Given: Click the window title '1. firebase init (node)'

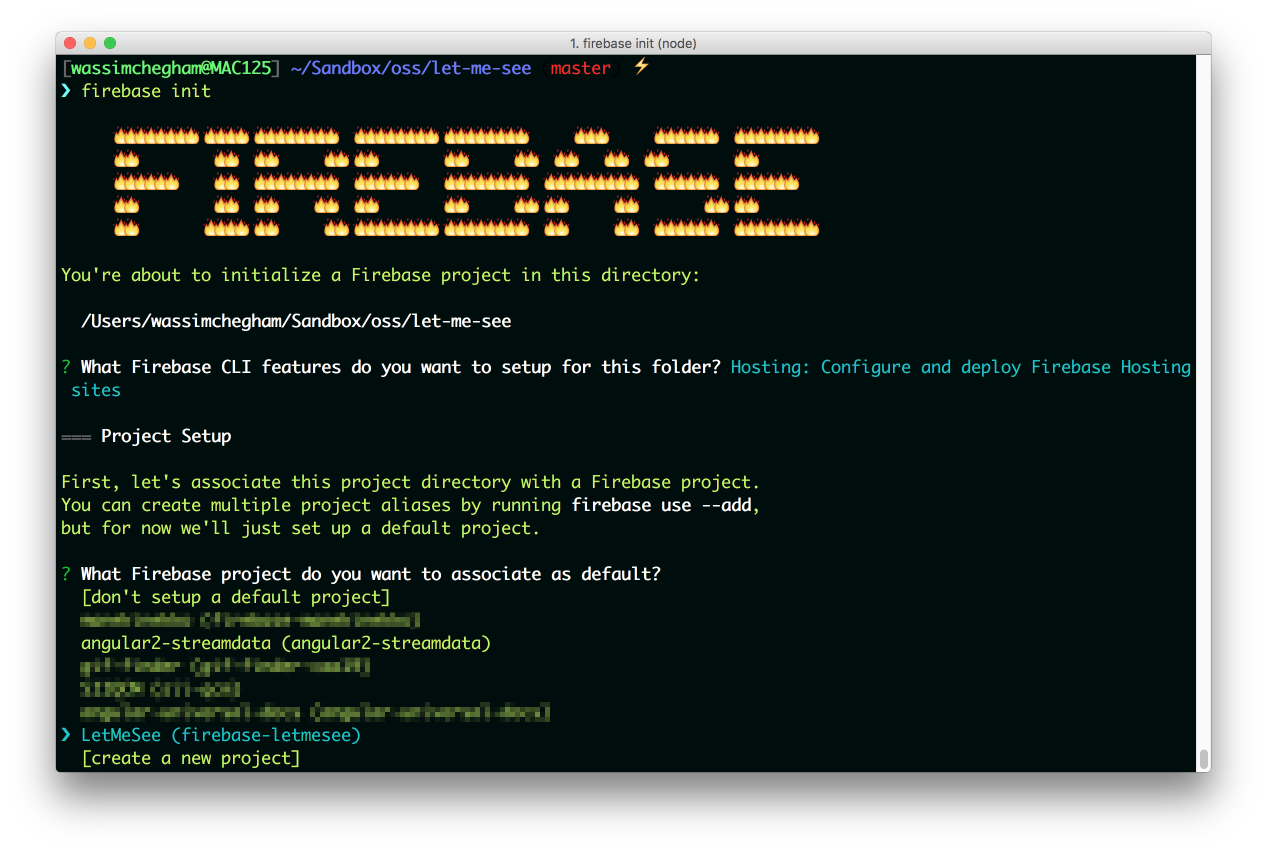Looking at the screenshot, I should point(633,43).
